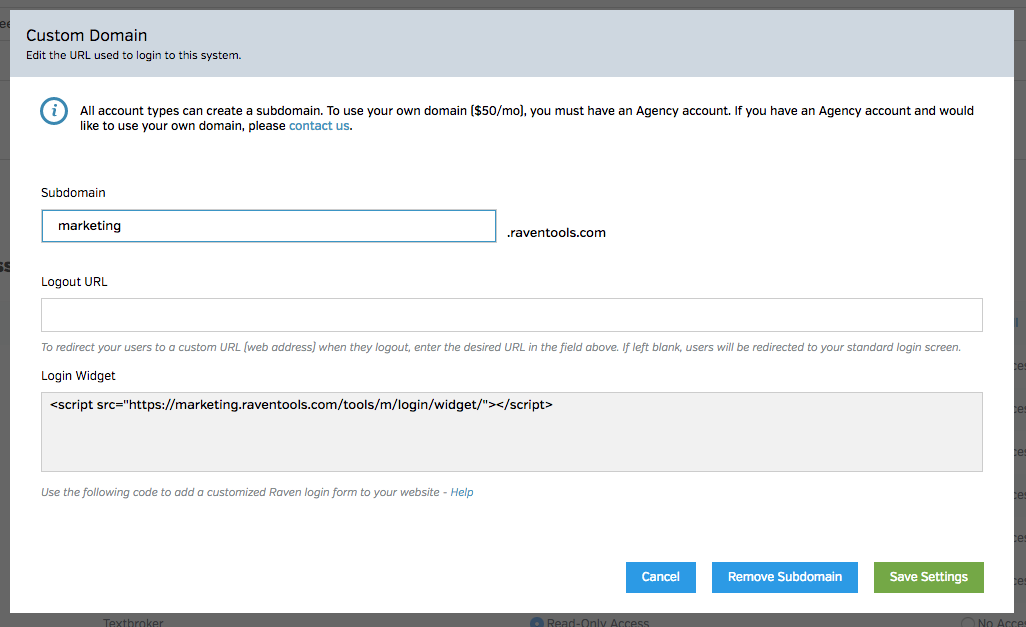Focus the Subdomain field containing 'marketing'
Viewport: 1026px width, 627px height.
[x=268, y=226]
